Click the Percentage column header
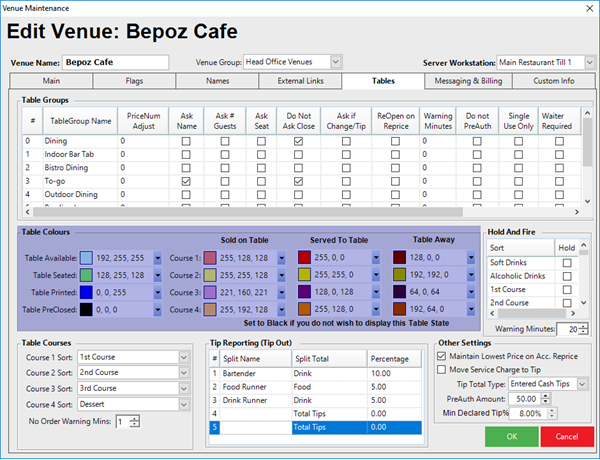This screenshot has height=460, width=600. coord(394,359)
